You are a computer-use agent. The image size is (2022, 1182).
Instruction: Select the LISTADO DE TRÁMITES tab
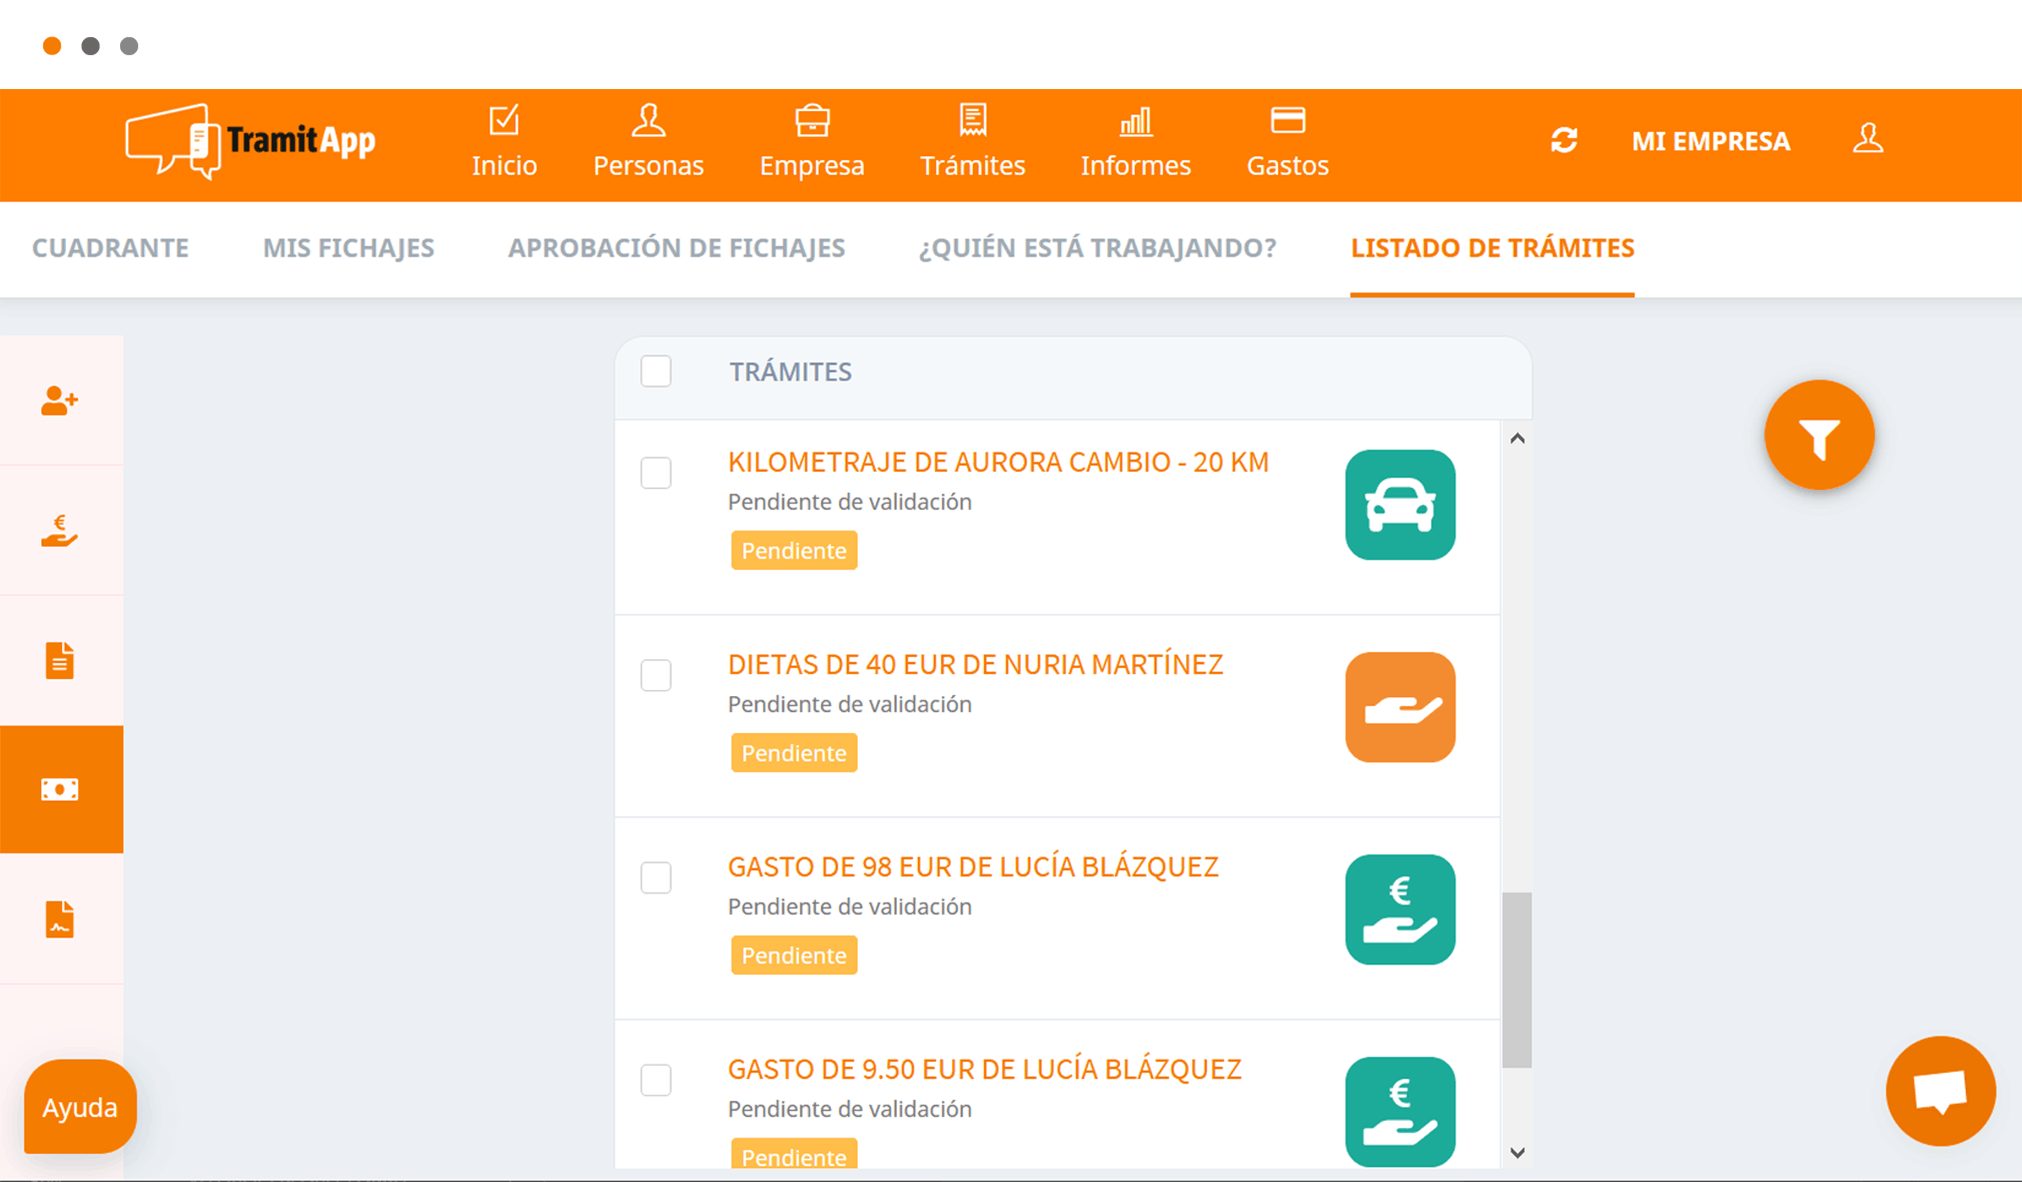[x=1492, y=248]
